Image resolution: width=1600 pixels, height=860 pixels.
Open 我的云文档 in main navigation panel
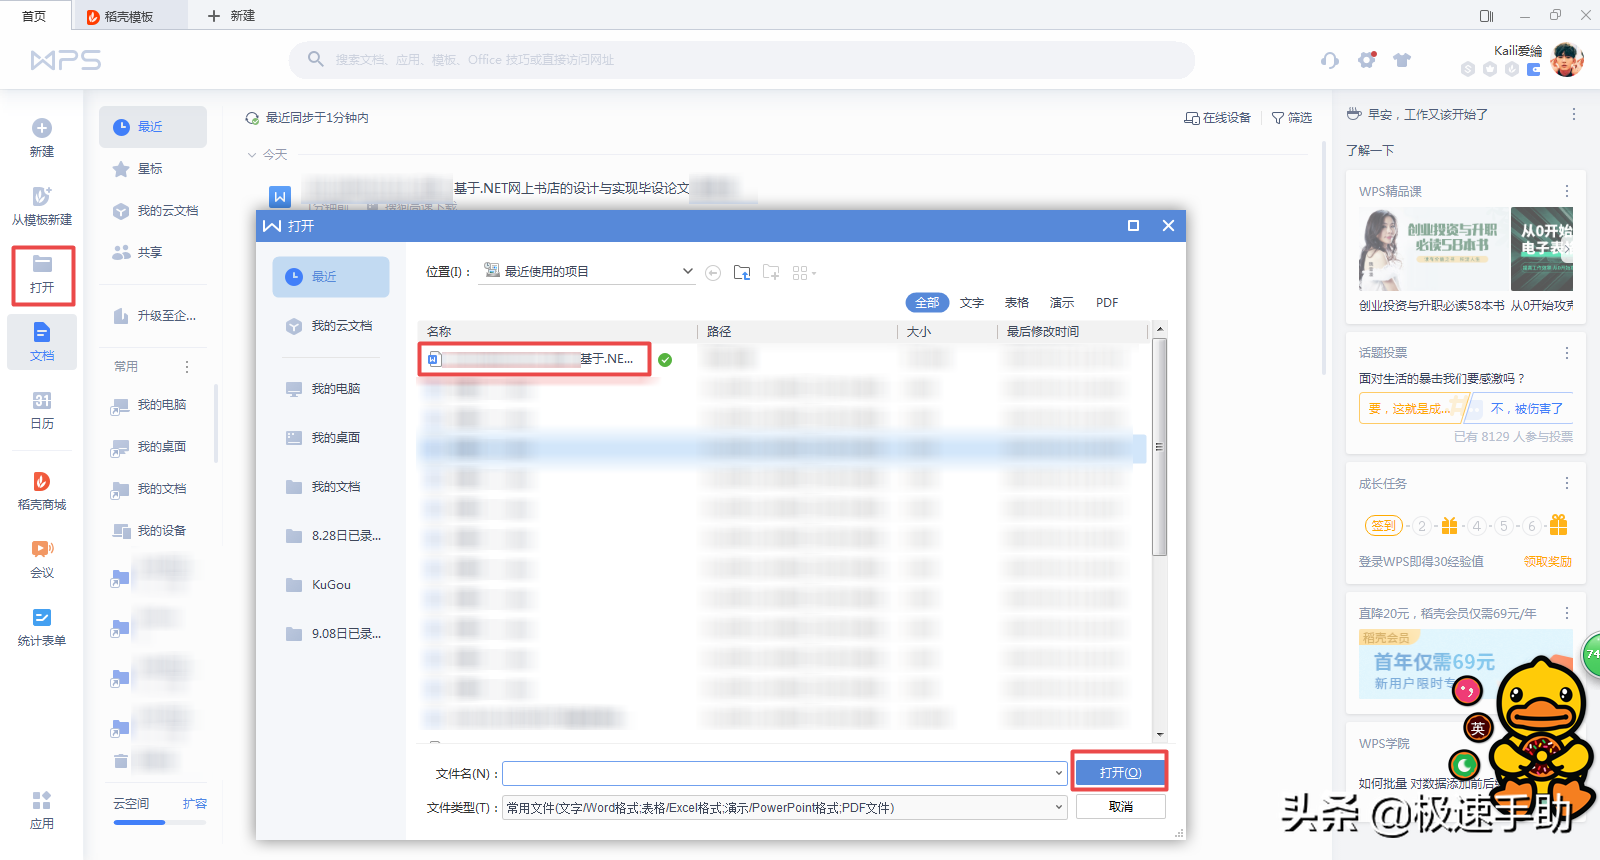(153, 211)
